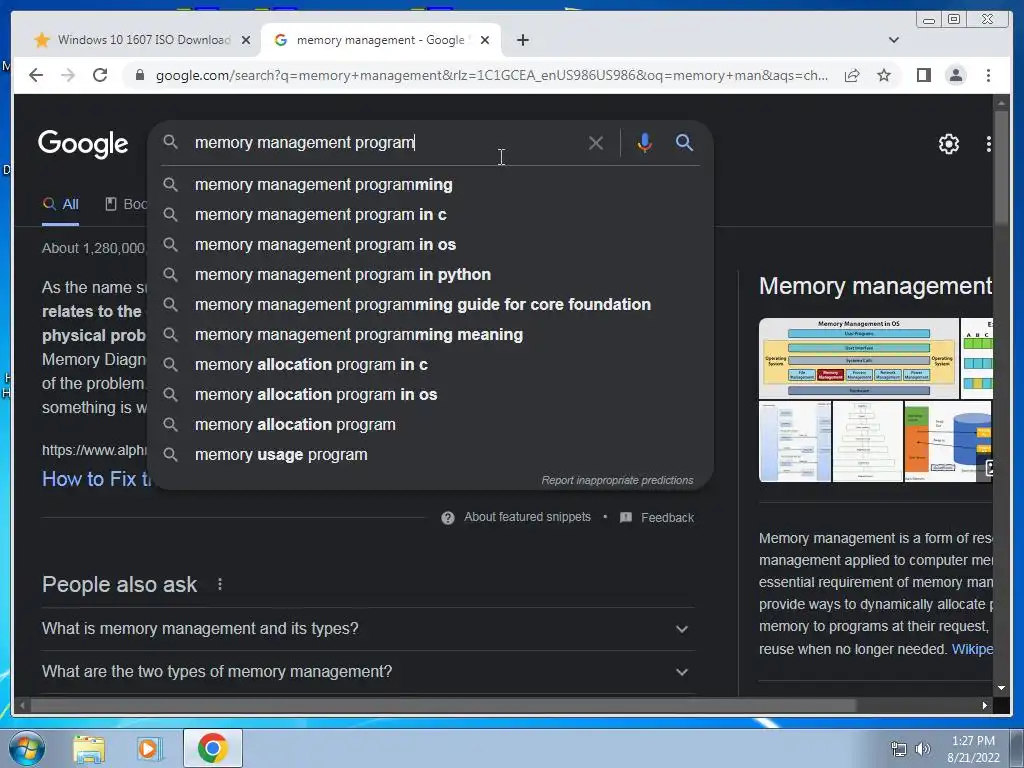This screenshot has width=1024, height=768.
Task: Share this page icon in address bar
Action: [x=852, y=75]
